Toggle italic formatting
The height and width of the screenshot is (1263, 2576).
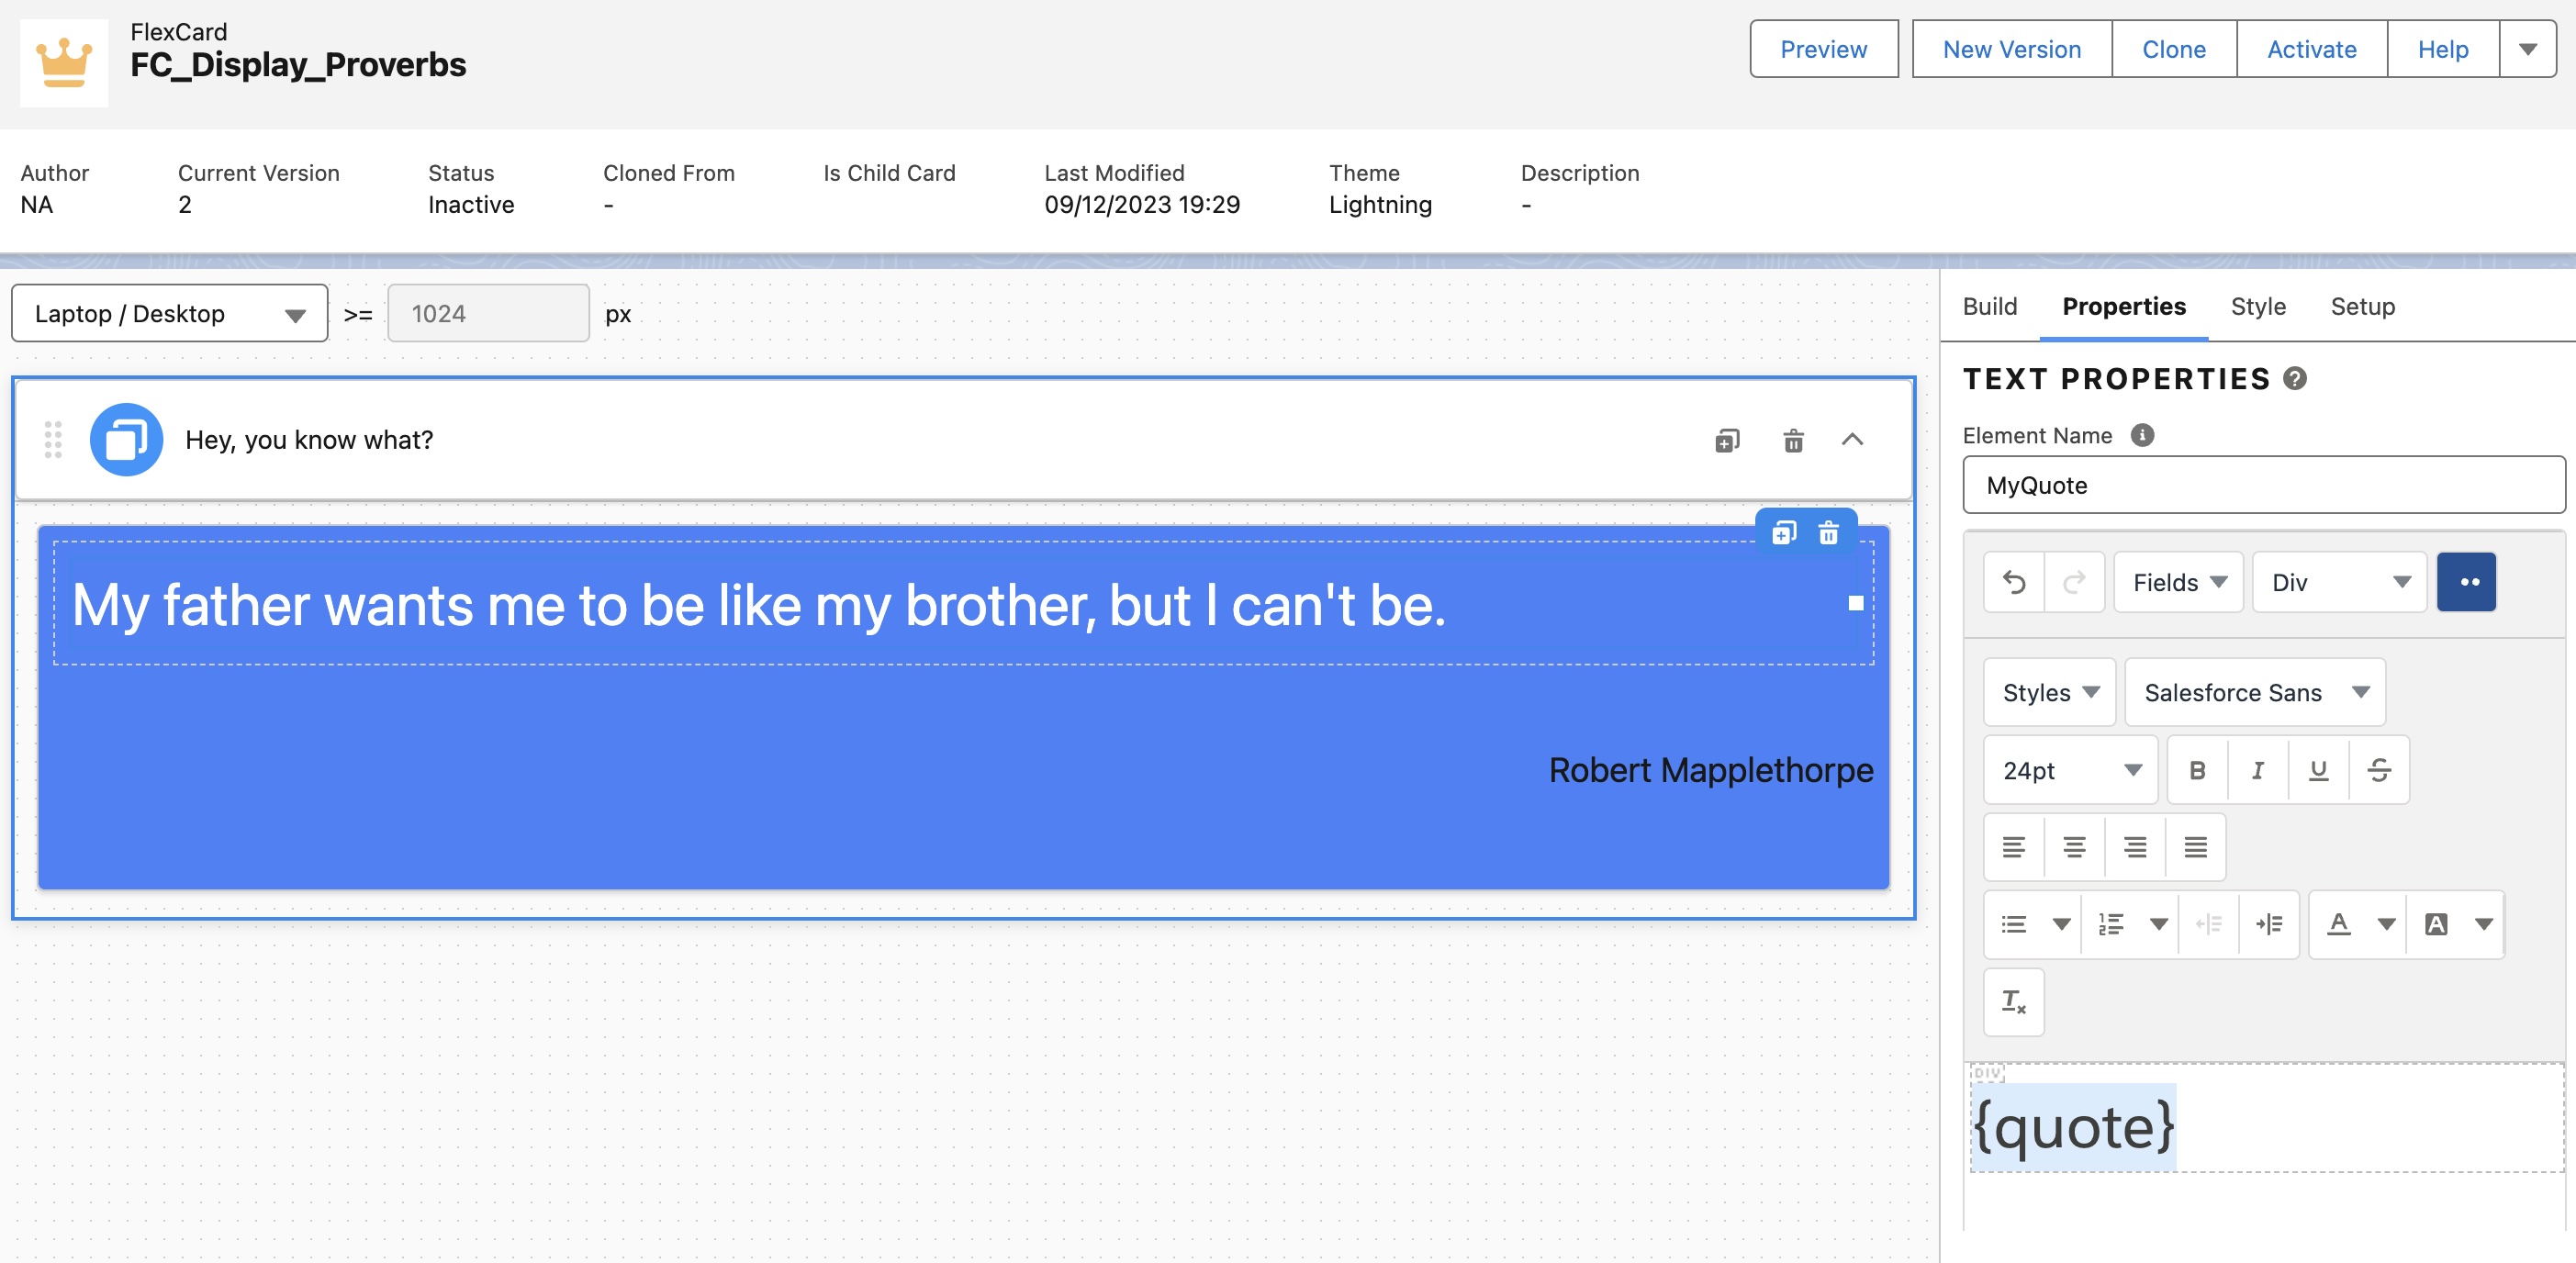coord(2257,770)
